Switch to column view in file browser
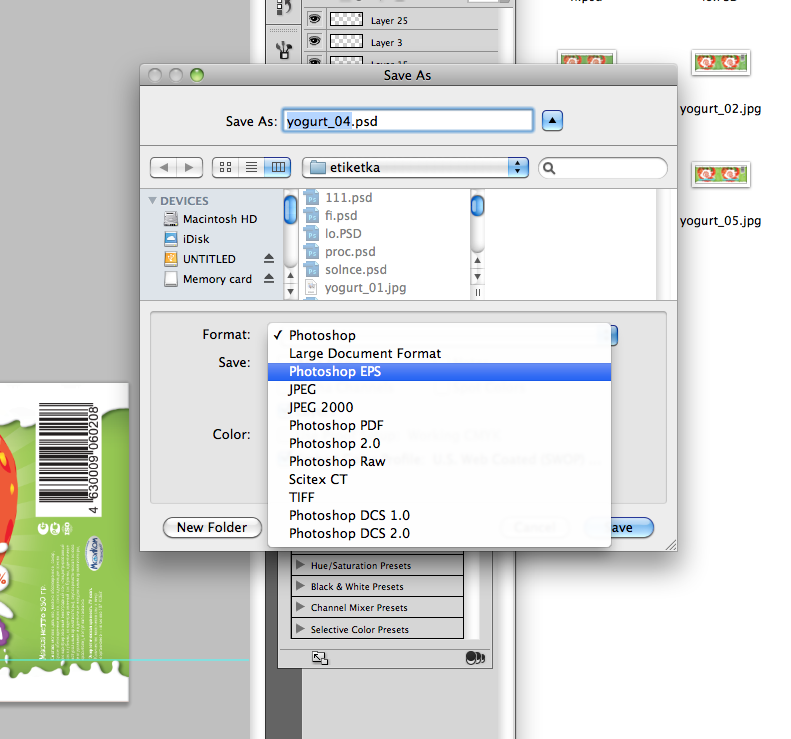 278,167
